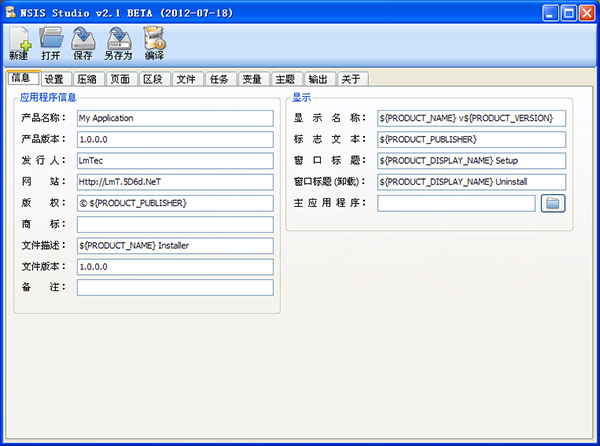Focus the 发行人 field containing LmTec
The image size is (600, 446).
pyautogui.click(x=175, y=161)
